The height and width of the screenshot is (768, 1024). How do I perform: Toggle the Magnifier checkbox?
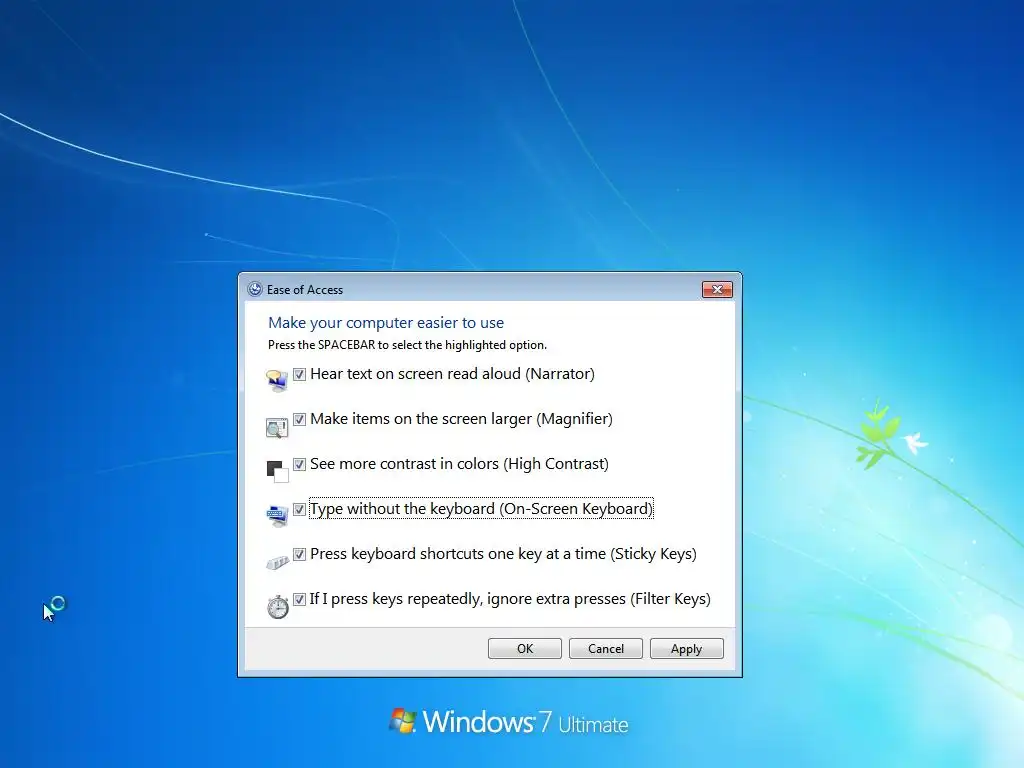click(x=299, y=419)
